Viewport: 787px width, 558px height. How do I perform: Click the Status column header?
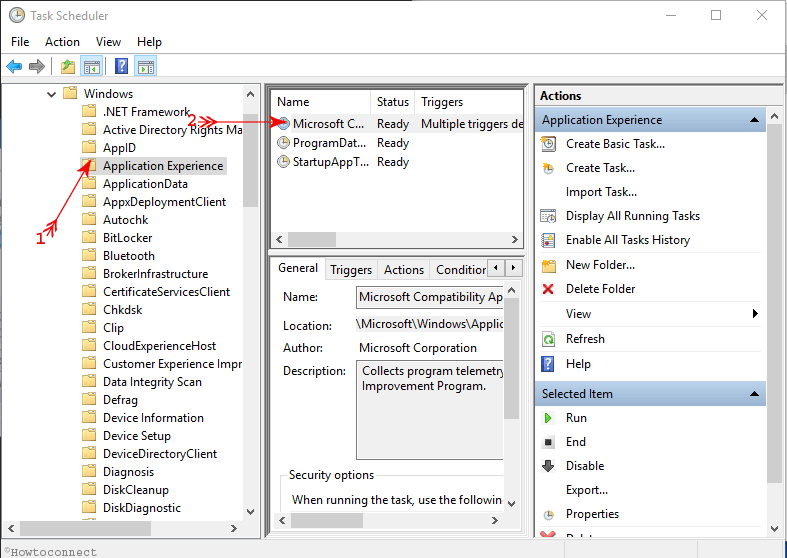pos(392,102)
